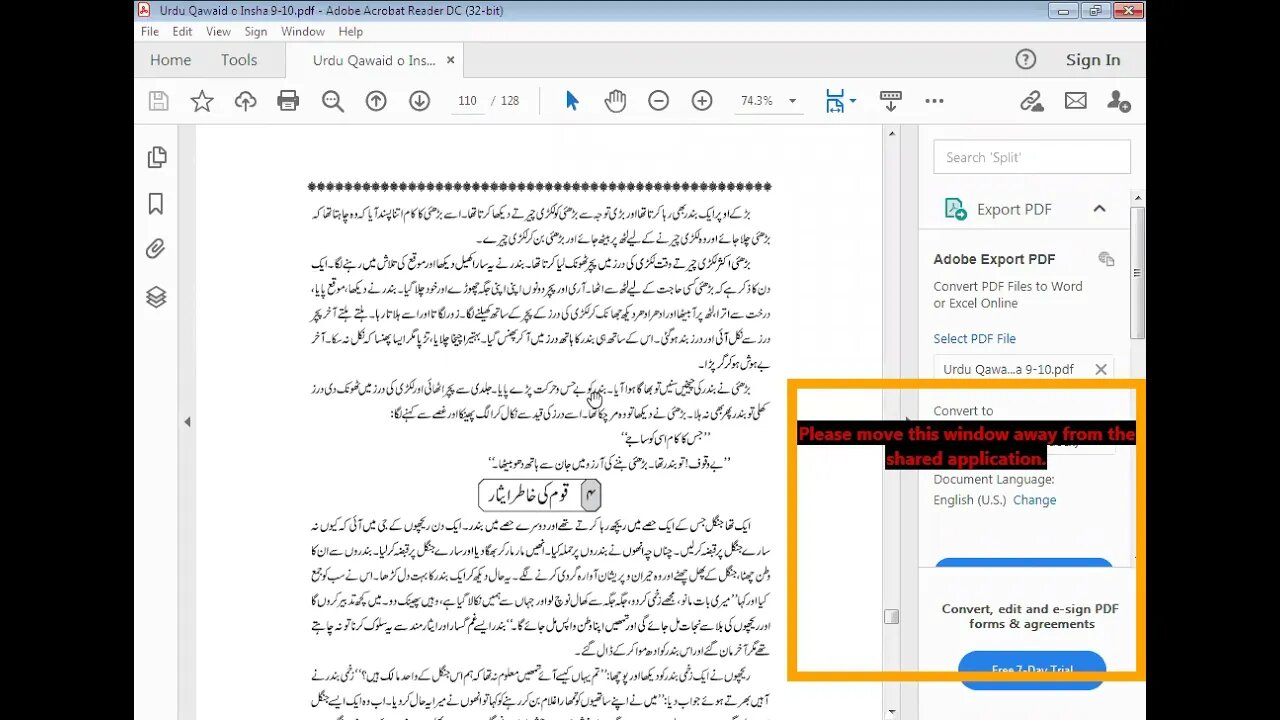Activate the Hand pan tool
Image resolution: width=1280 pixels, height=720 pixels.
click(615, 101)
